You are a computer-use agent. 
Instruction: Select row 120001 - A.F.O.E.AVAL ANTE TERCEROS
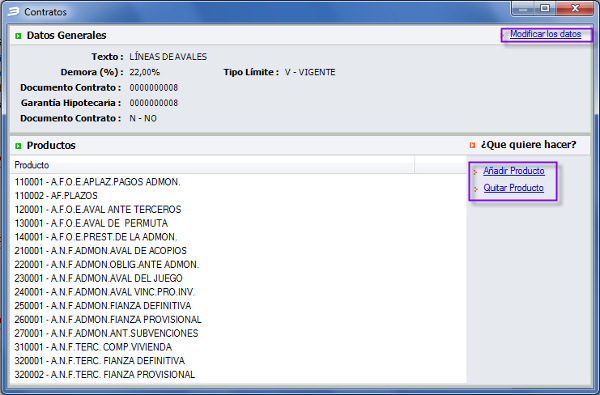pos(238,209)
